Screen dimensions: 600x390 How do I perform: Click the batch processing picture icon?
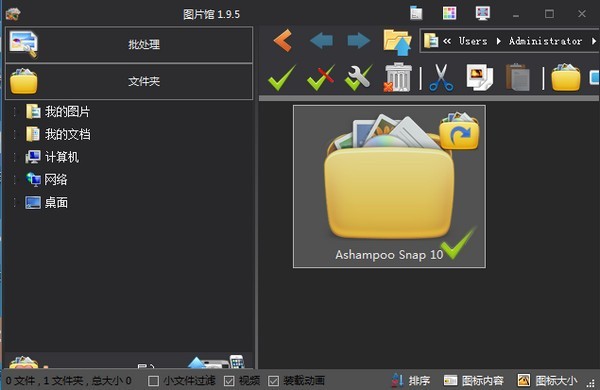[x=24, y=44]
